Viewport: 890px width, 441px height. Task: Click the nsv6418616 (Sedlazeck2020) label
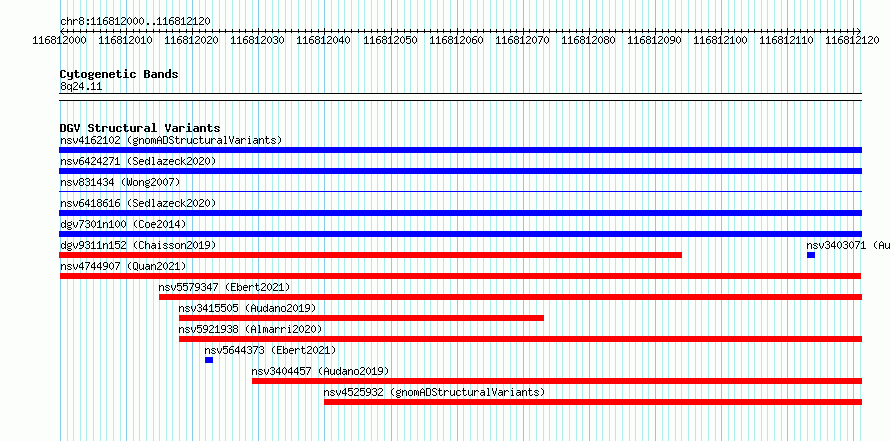pos(138,203)
